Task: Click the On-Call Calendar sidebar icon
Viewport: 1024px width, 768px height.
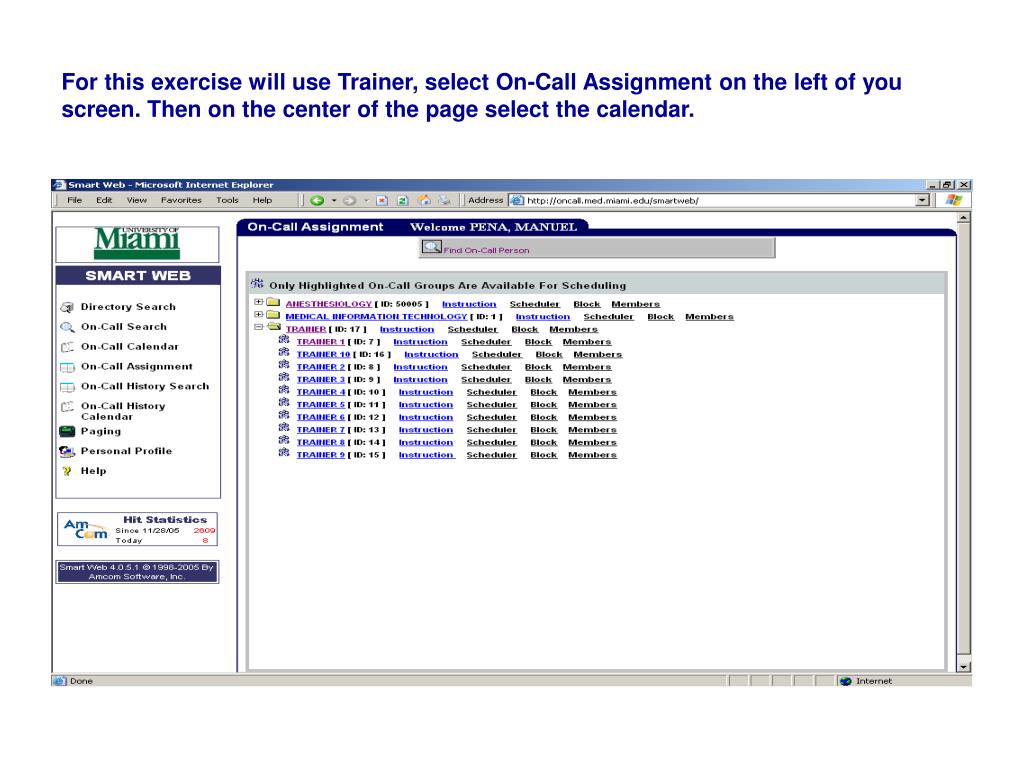Action: coord(67,347)
